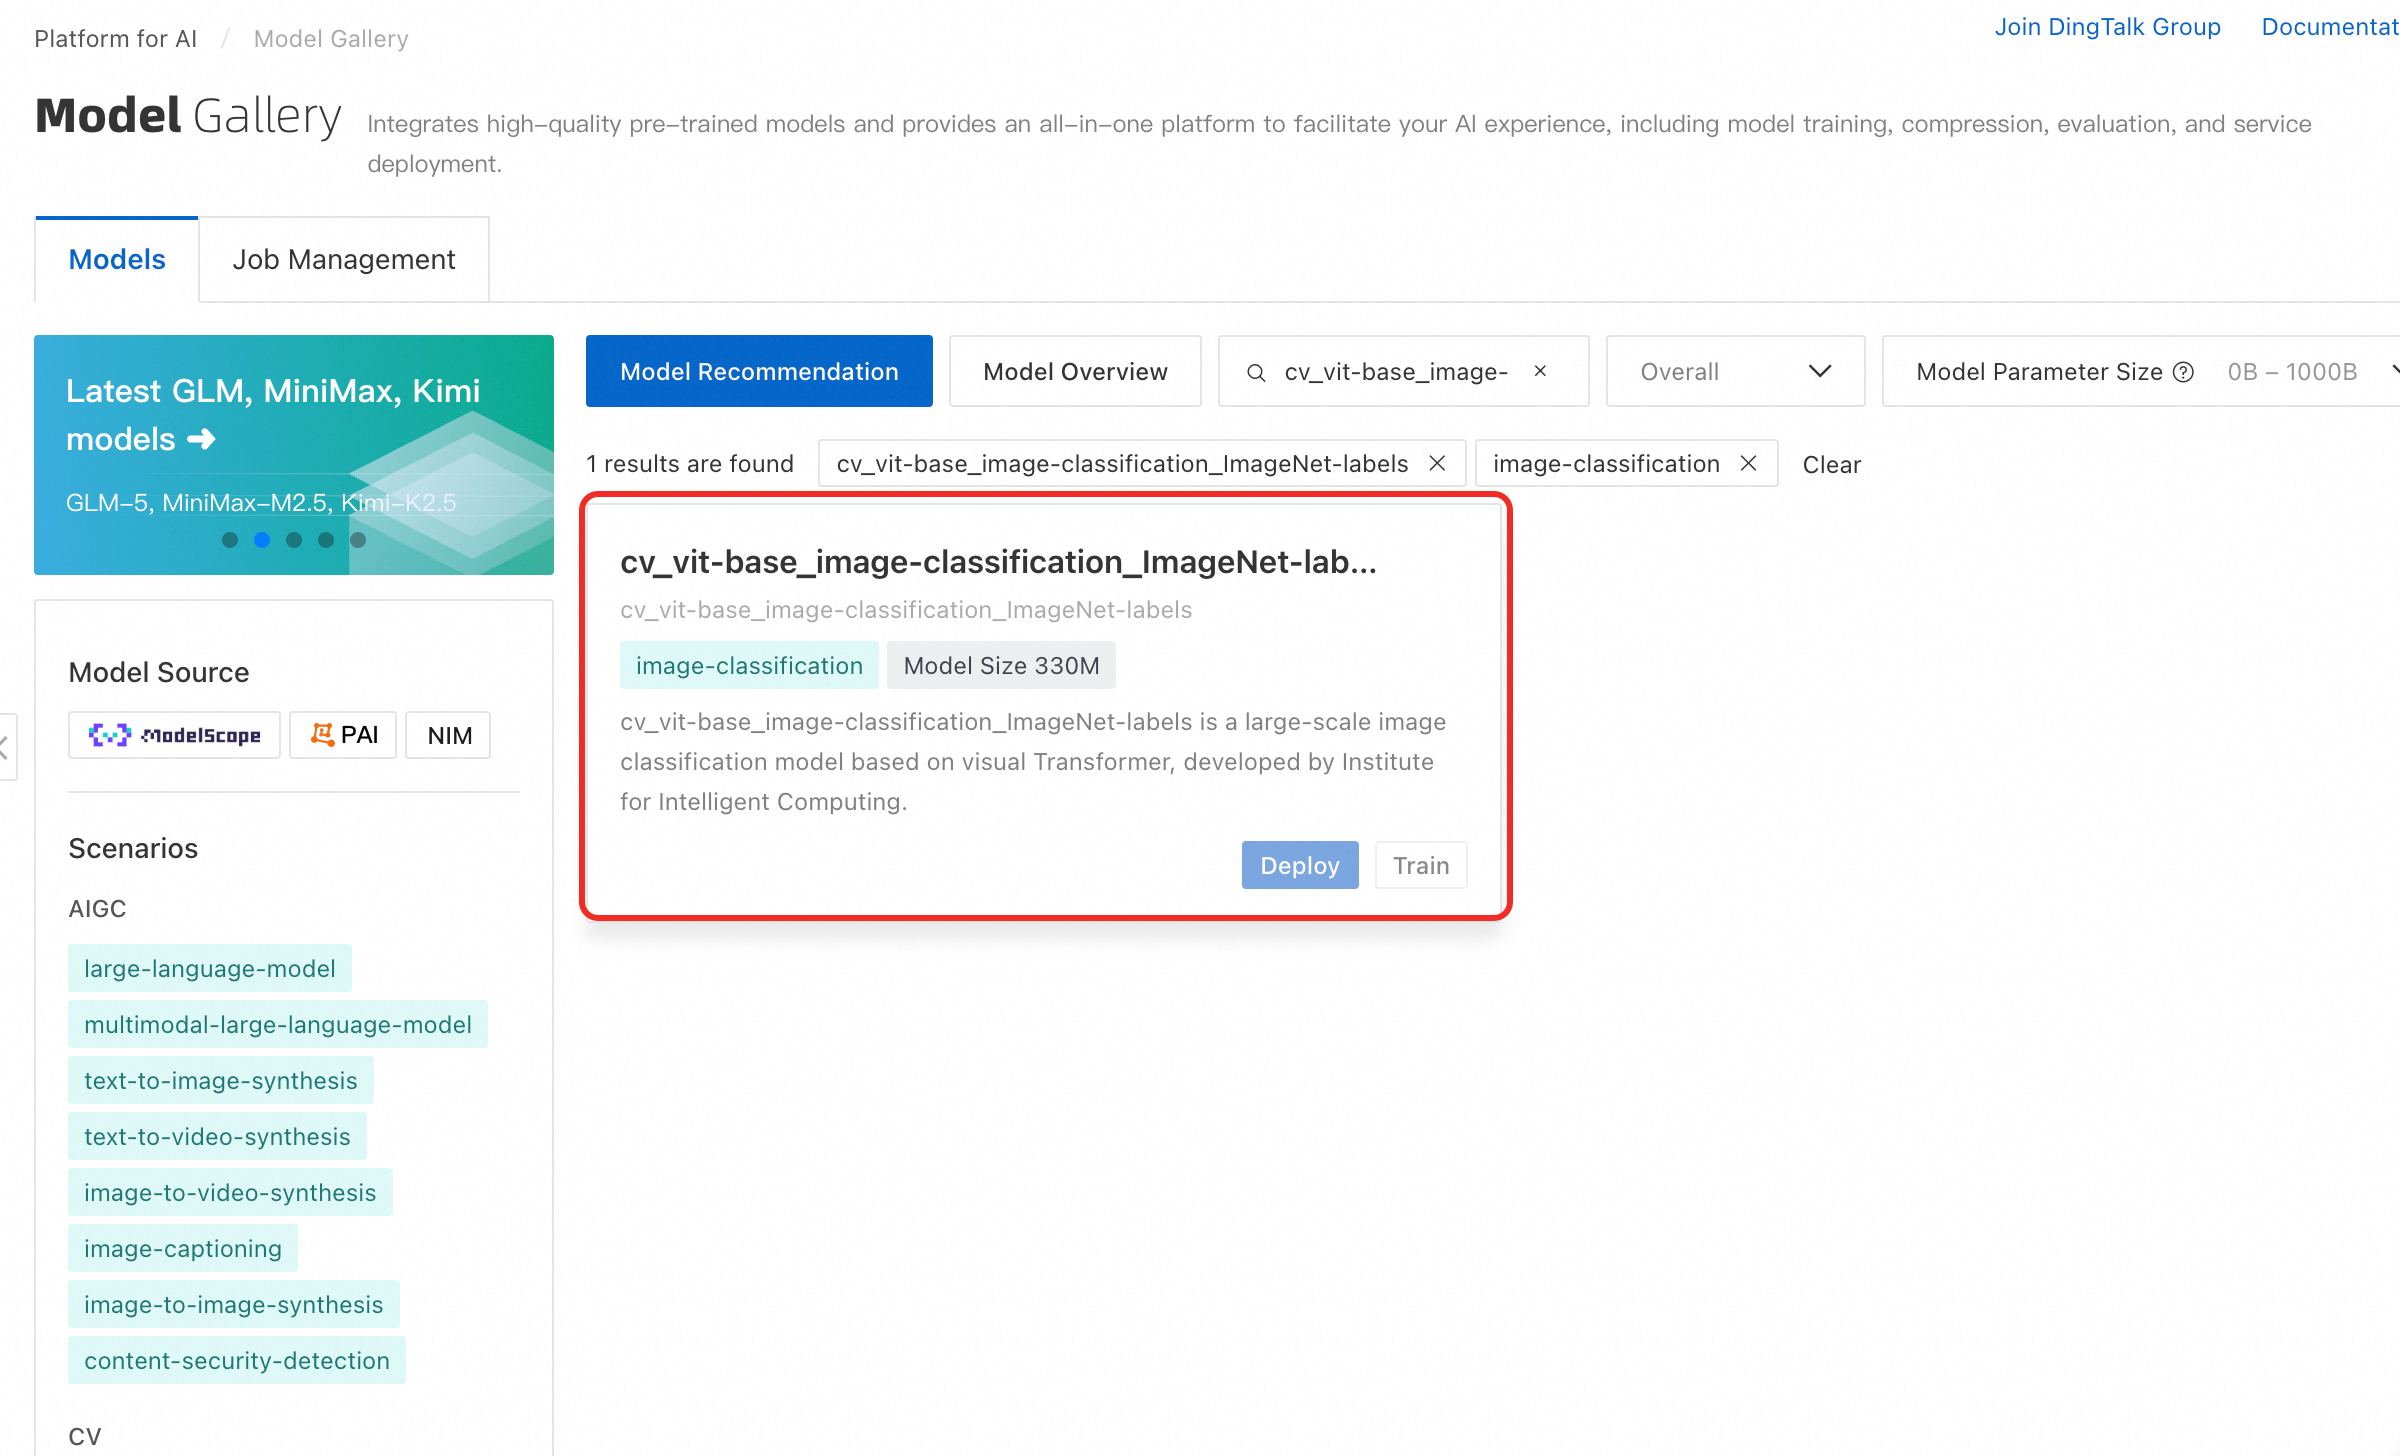Select the NIM model source
The image size is (2400, 1456).
449,735
